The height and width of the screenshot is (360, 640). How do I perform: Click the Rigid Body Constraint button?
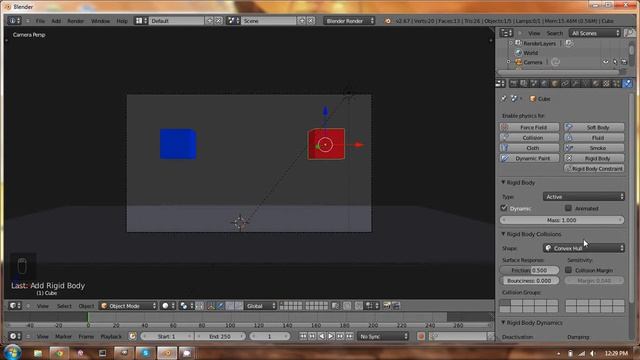(594, 168)
